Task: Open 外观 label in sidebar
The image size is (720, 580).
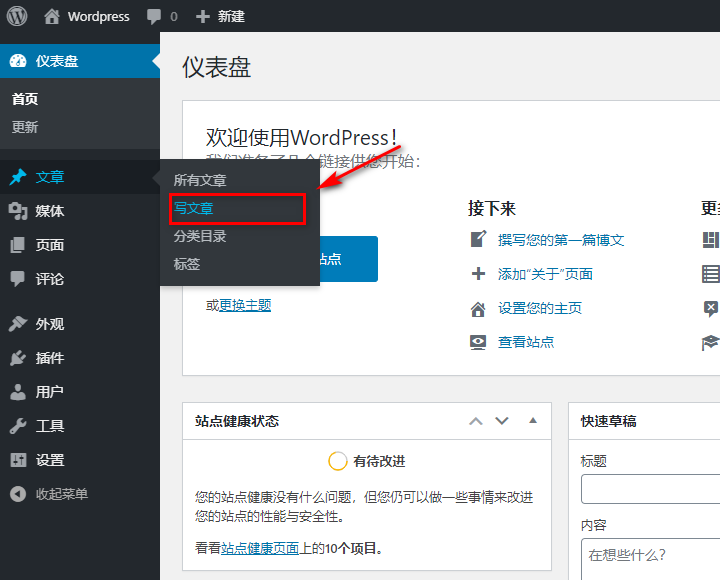Action: pyautogui.click(x=50, y=324)
